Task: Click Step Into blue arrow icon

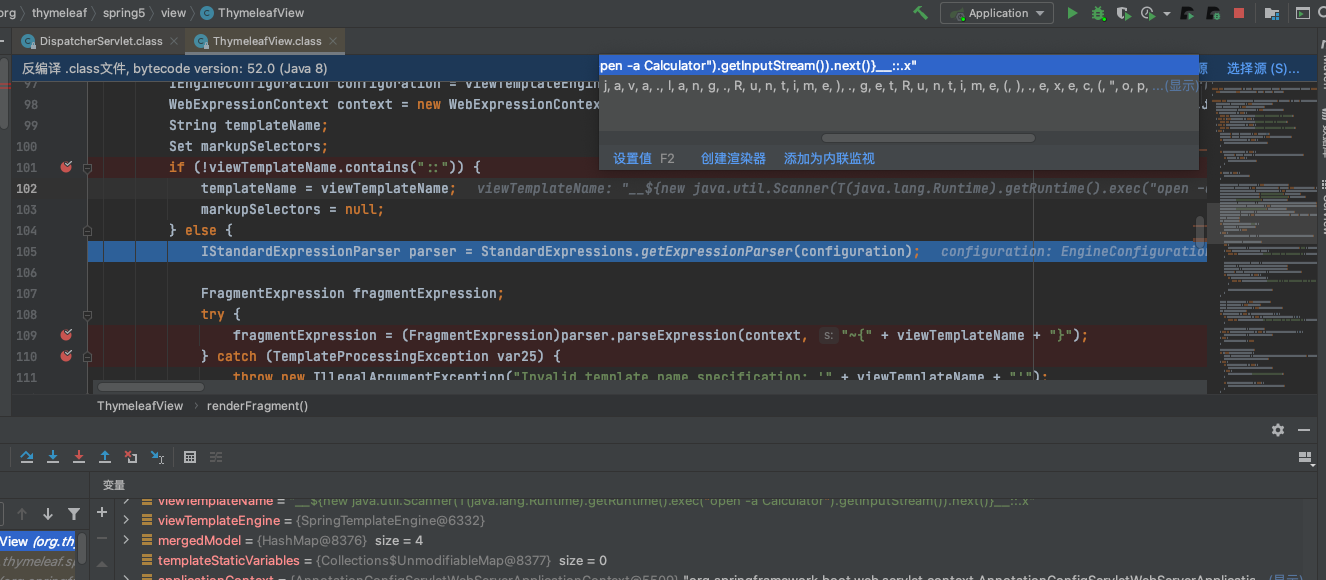Action: (53, 457)
